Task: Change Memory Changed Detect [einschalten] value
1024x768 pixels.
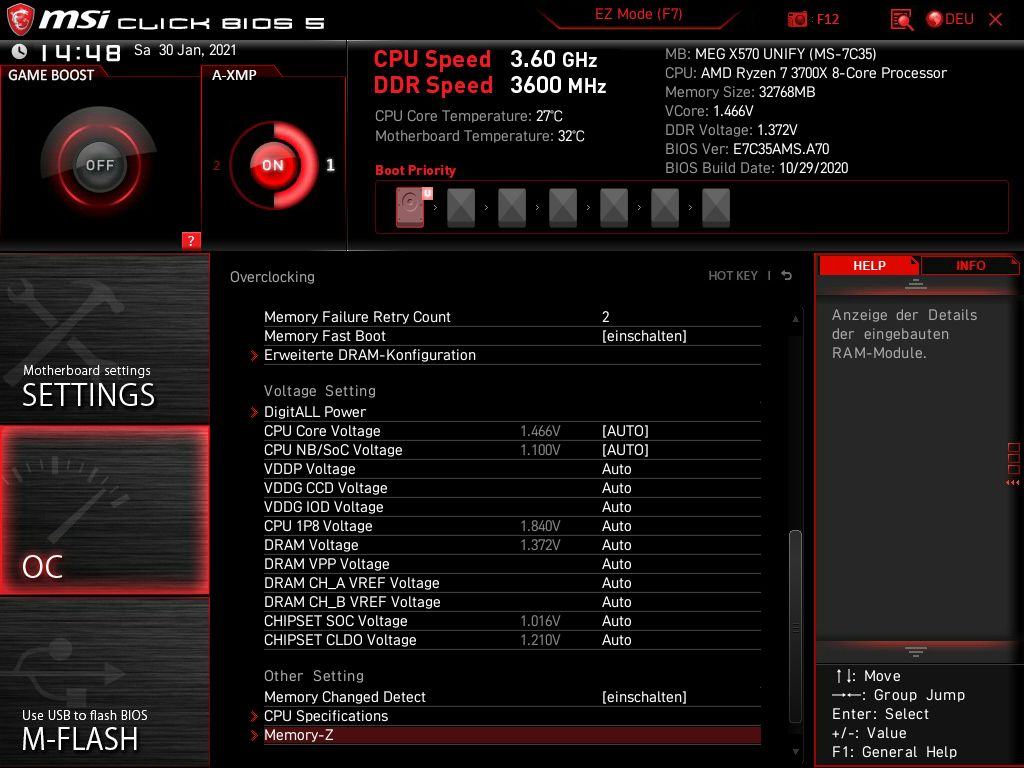Action: click(x=644, y=697)
